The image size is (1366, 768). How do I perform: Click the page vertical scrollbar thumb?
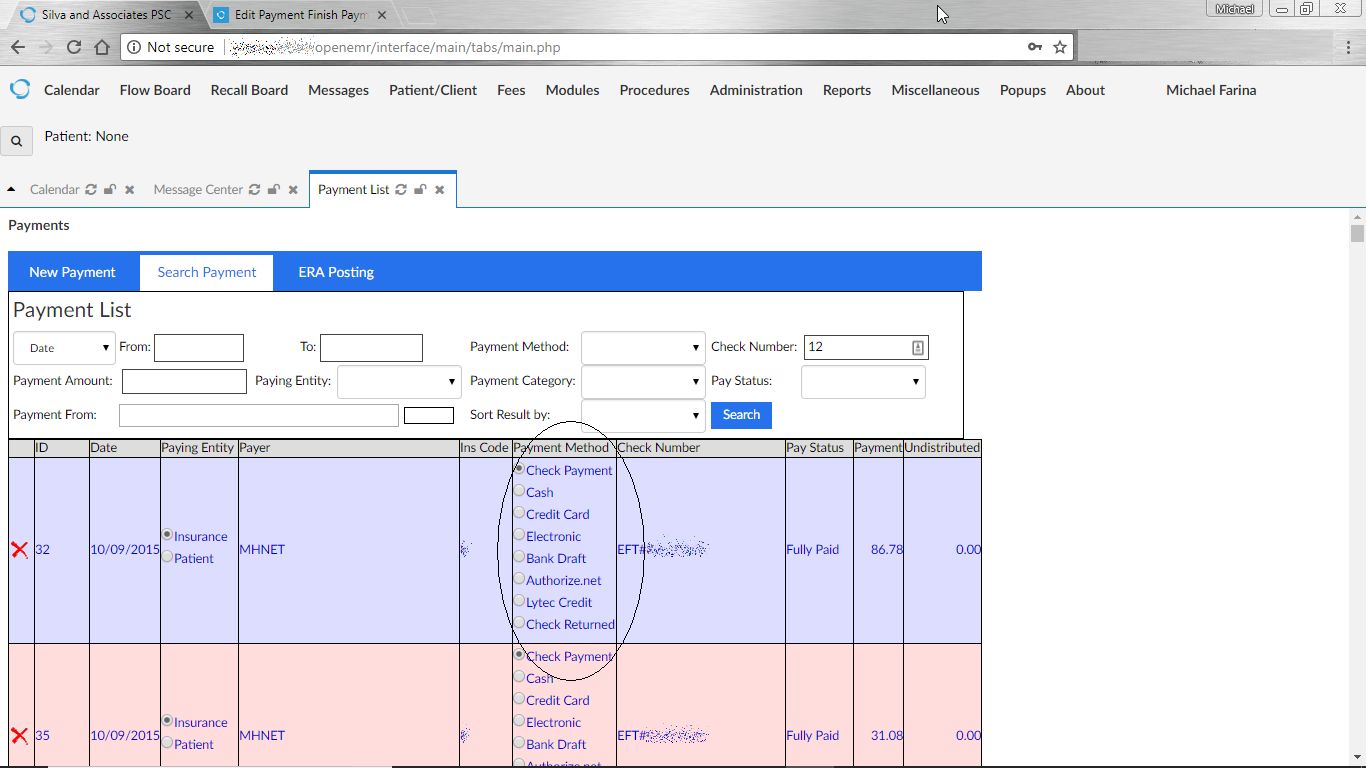[x=1357, y=234]
